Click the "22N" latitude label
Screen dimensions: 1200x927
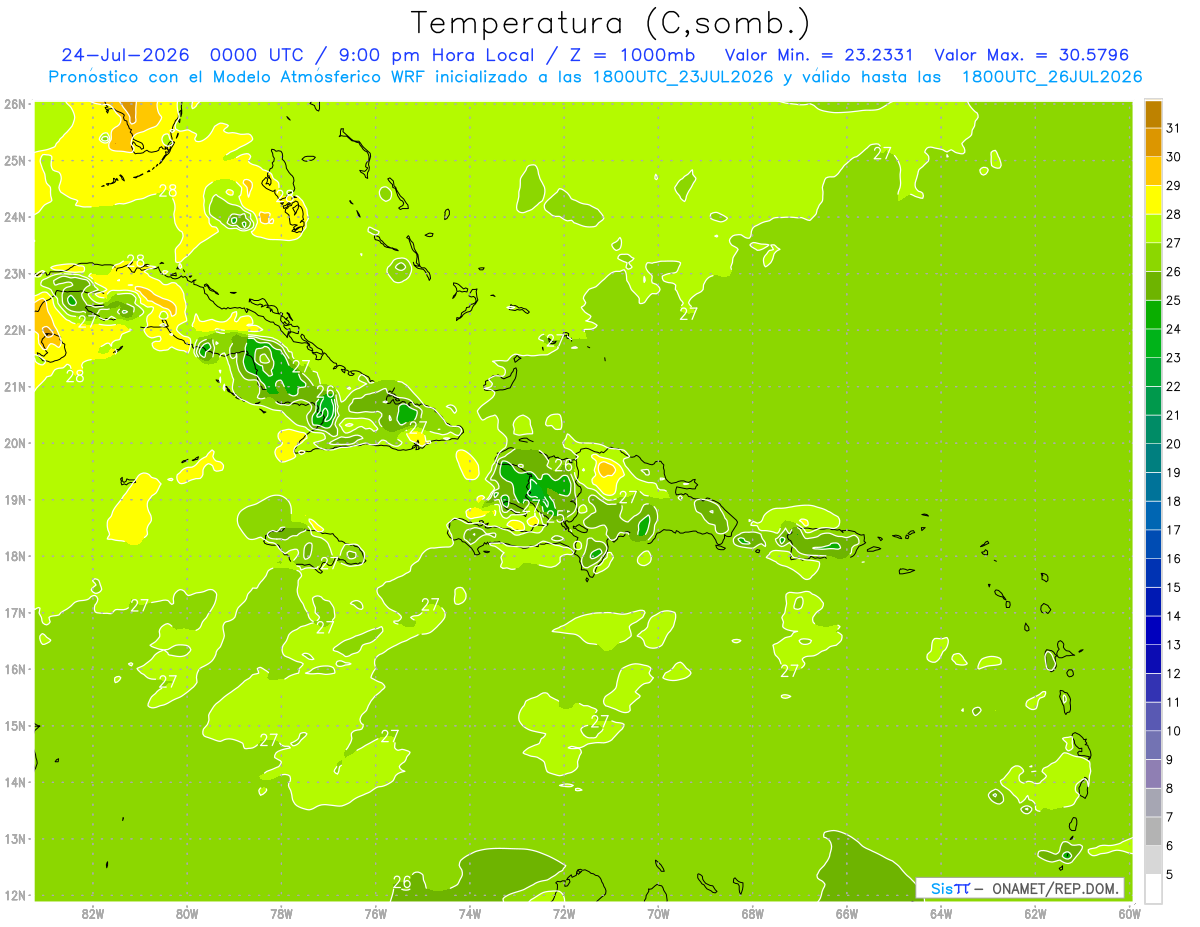tap(14, 329)
